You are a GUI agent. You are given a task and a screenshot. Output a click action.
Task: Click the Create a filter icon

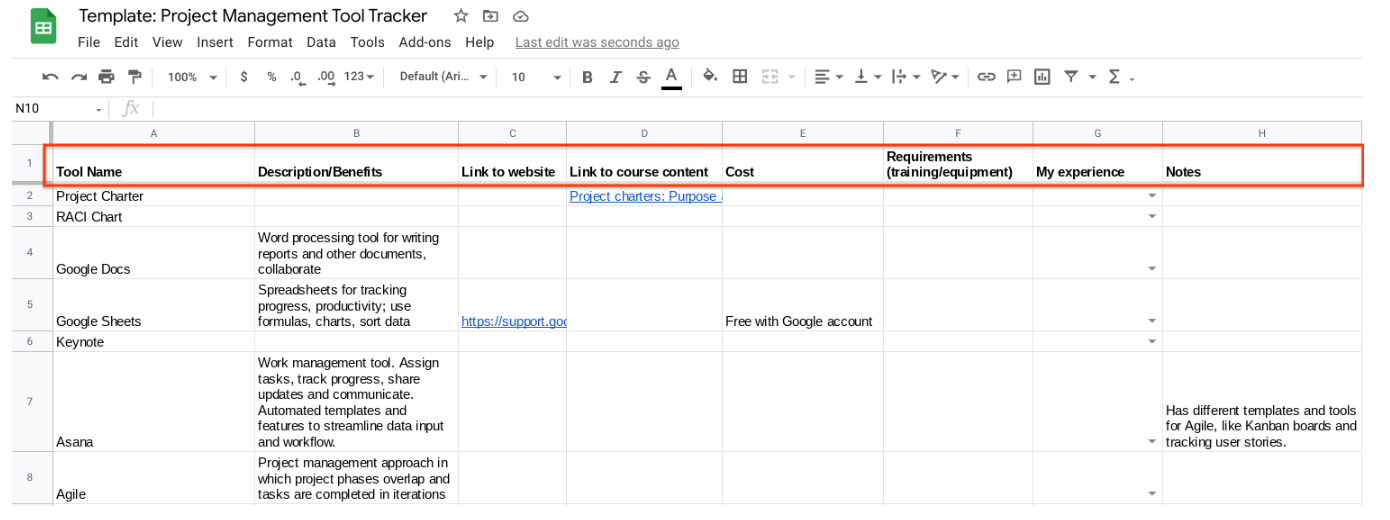pos(1071,77)
